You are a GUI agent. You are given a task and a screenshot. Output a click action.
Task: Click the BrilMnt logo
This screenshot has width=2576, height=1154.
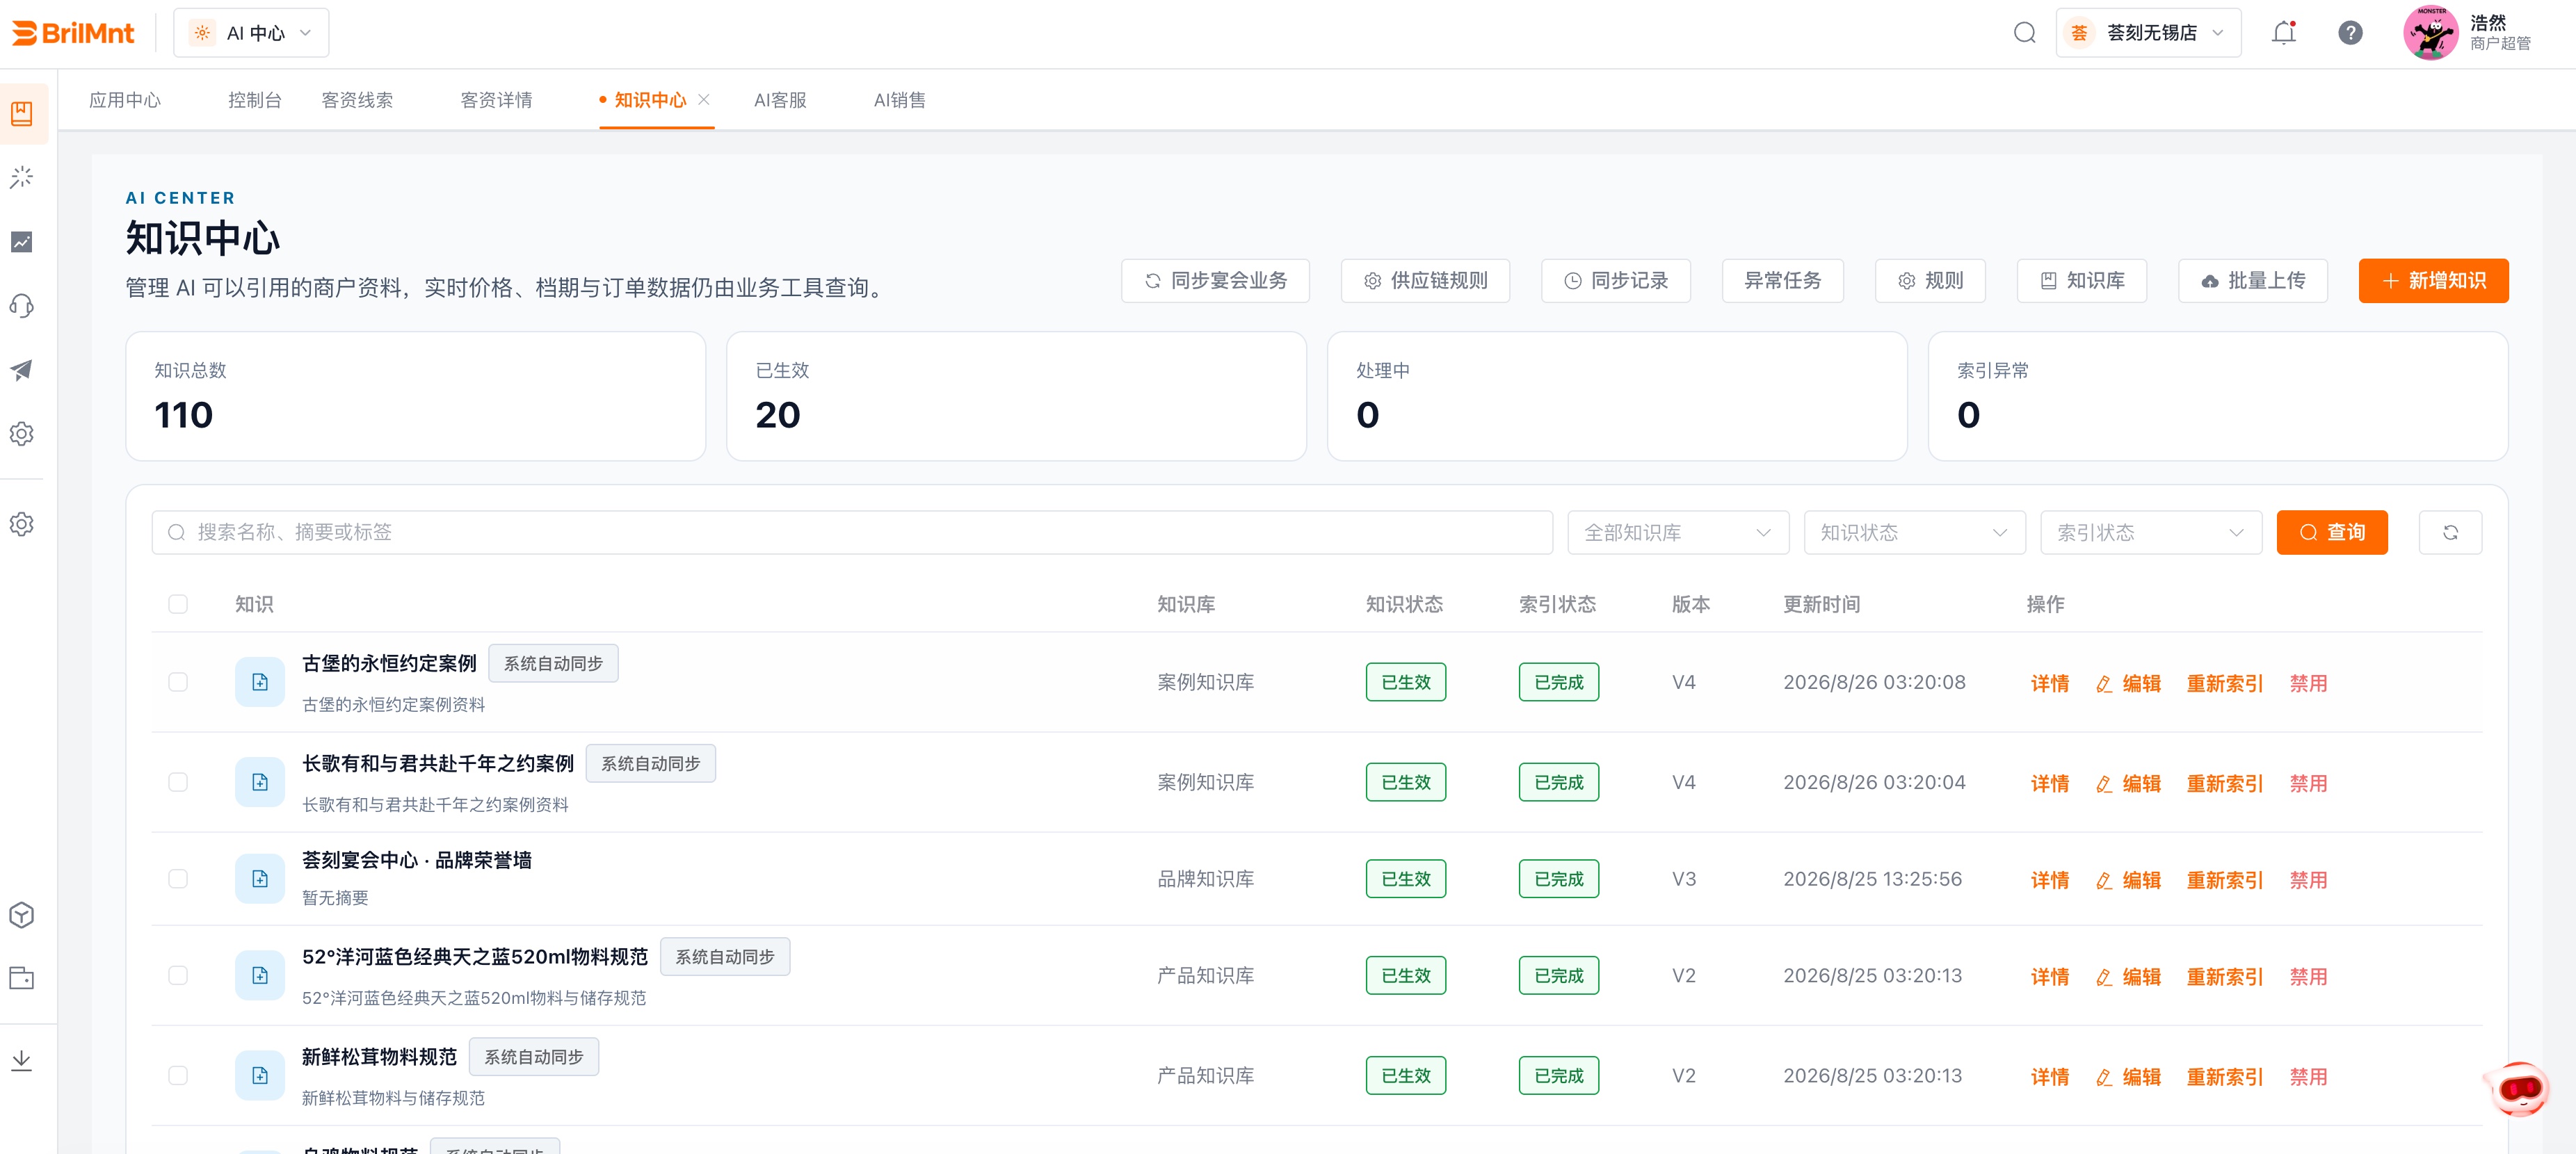[x=73, y=33]
